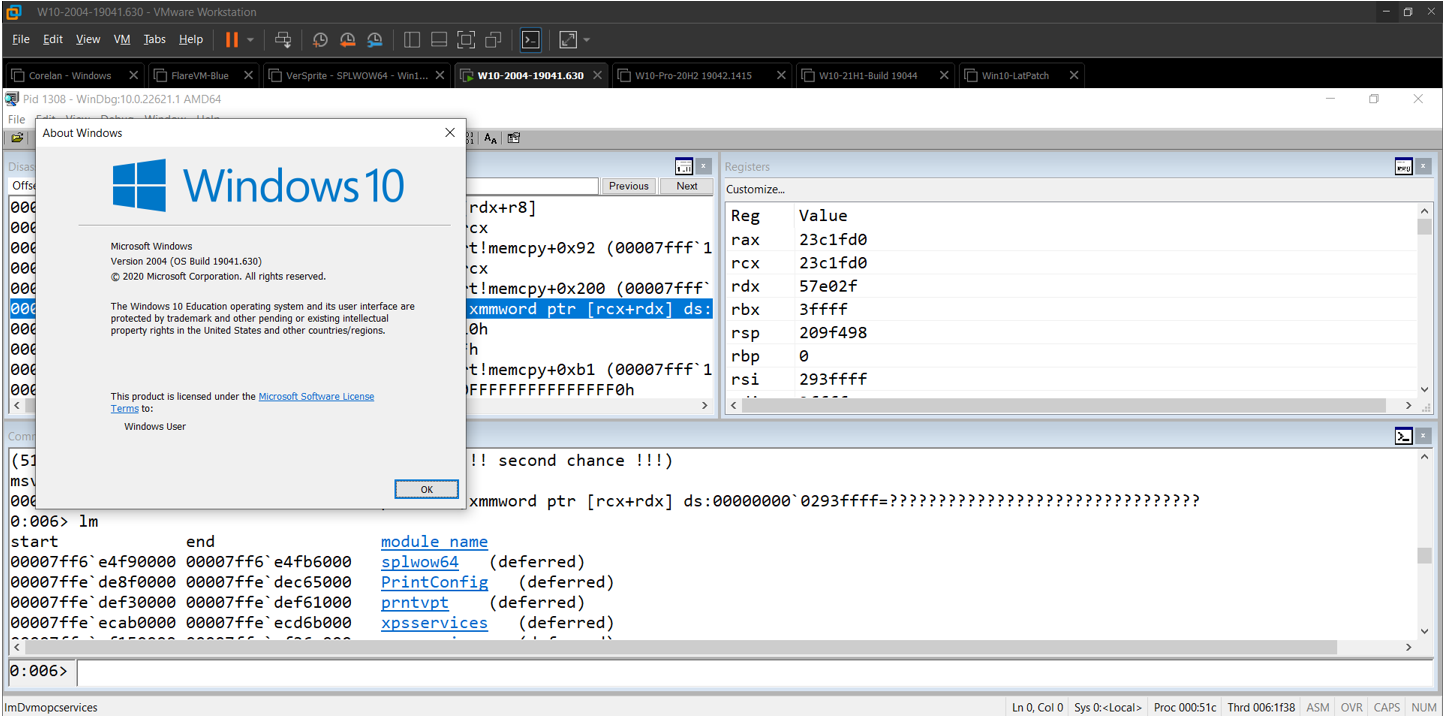Open the PrintConfig module link
This screenshot has height=718, width=1444.
coord(435,582)
